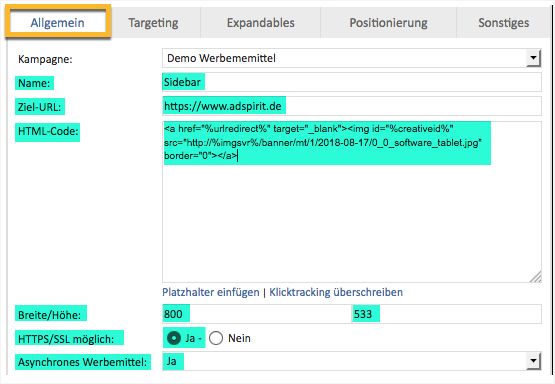Click the width field showing 800

257,314
